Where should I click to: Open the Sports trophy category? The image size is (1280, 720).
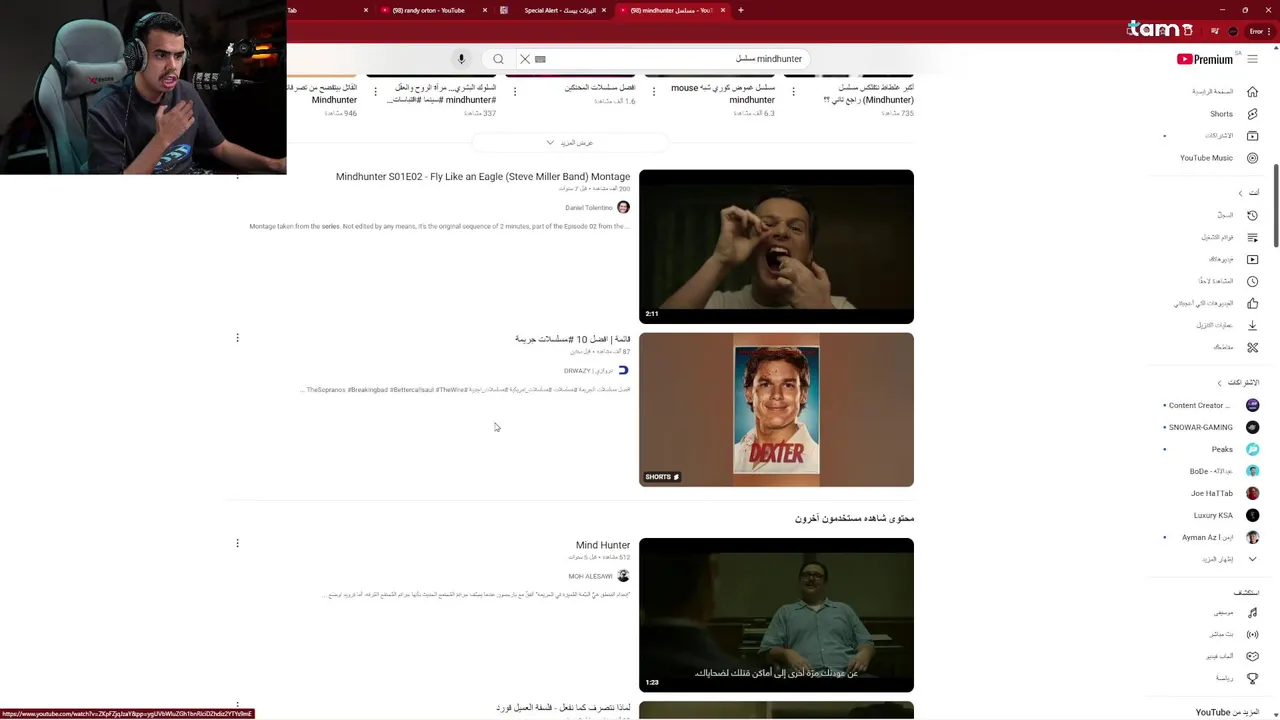(x=1252, y=678)
